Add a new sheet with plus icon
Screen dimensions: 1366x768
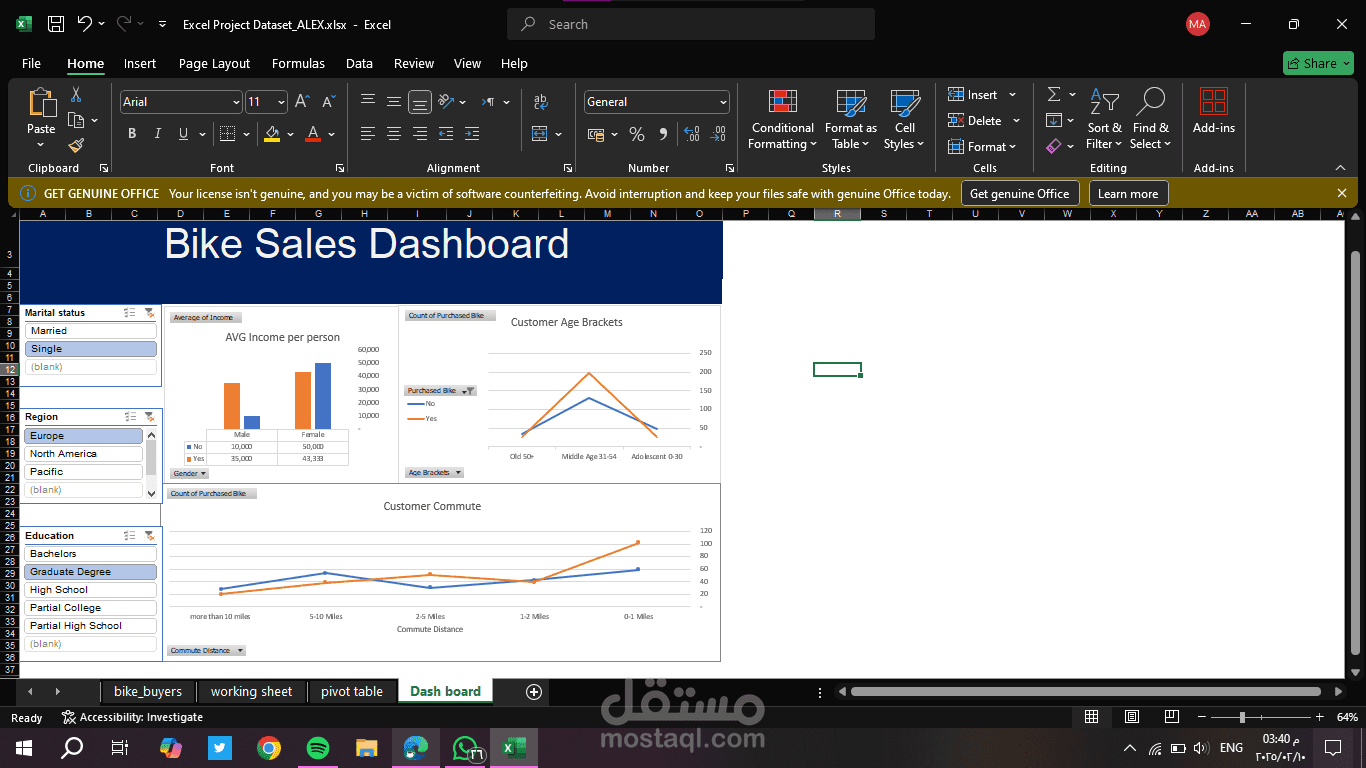(534, 692)
